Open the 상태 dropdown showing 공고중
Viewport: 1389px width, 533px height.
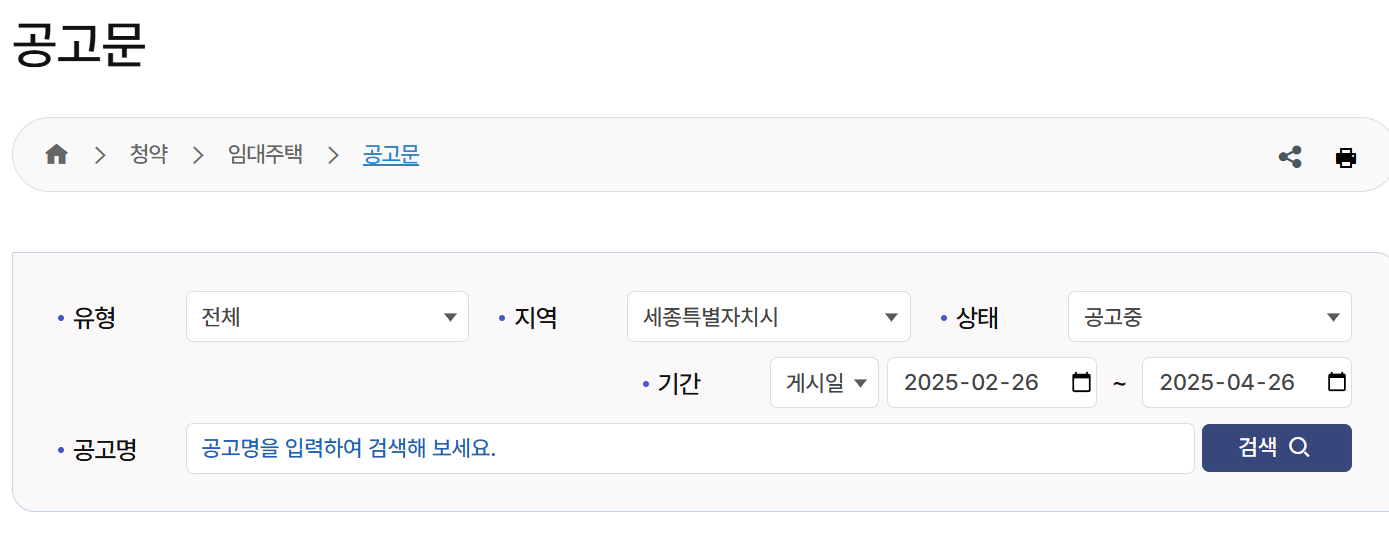click(x=1210, y=317)
